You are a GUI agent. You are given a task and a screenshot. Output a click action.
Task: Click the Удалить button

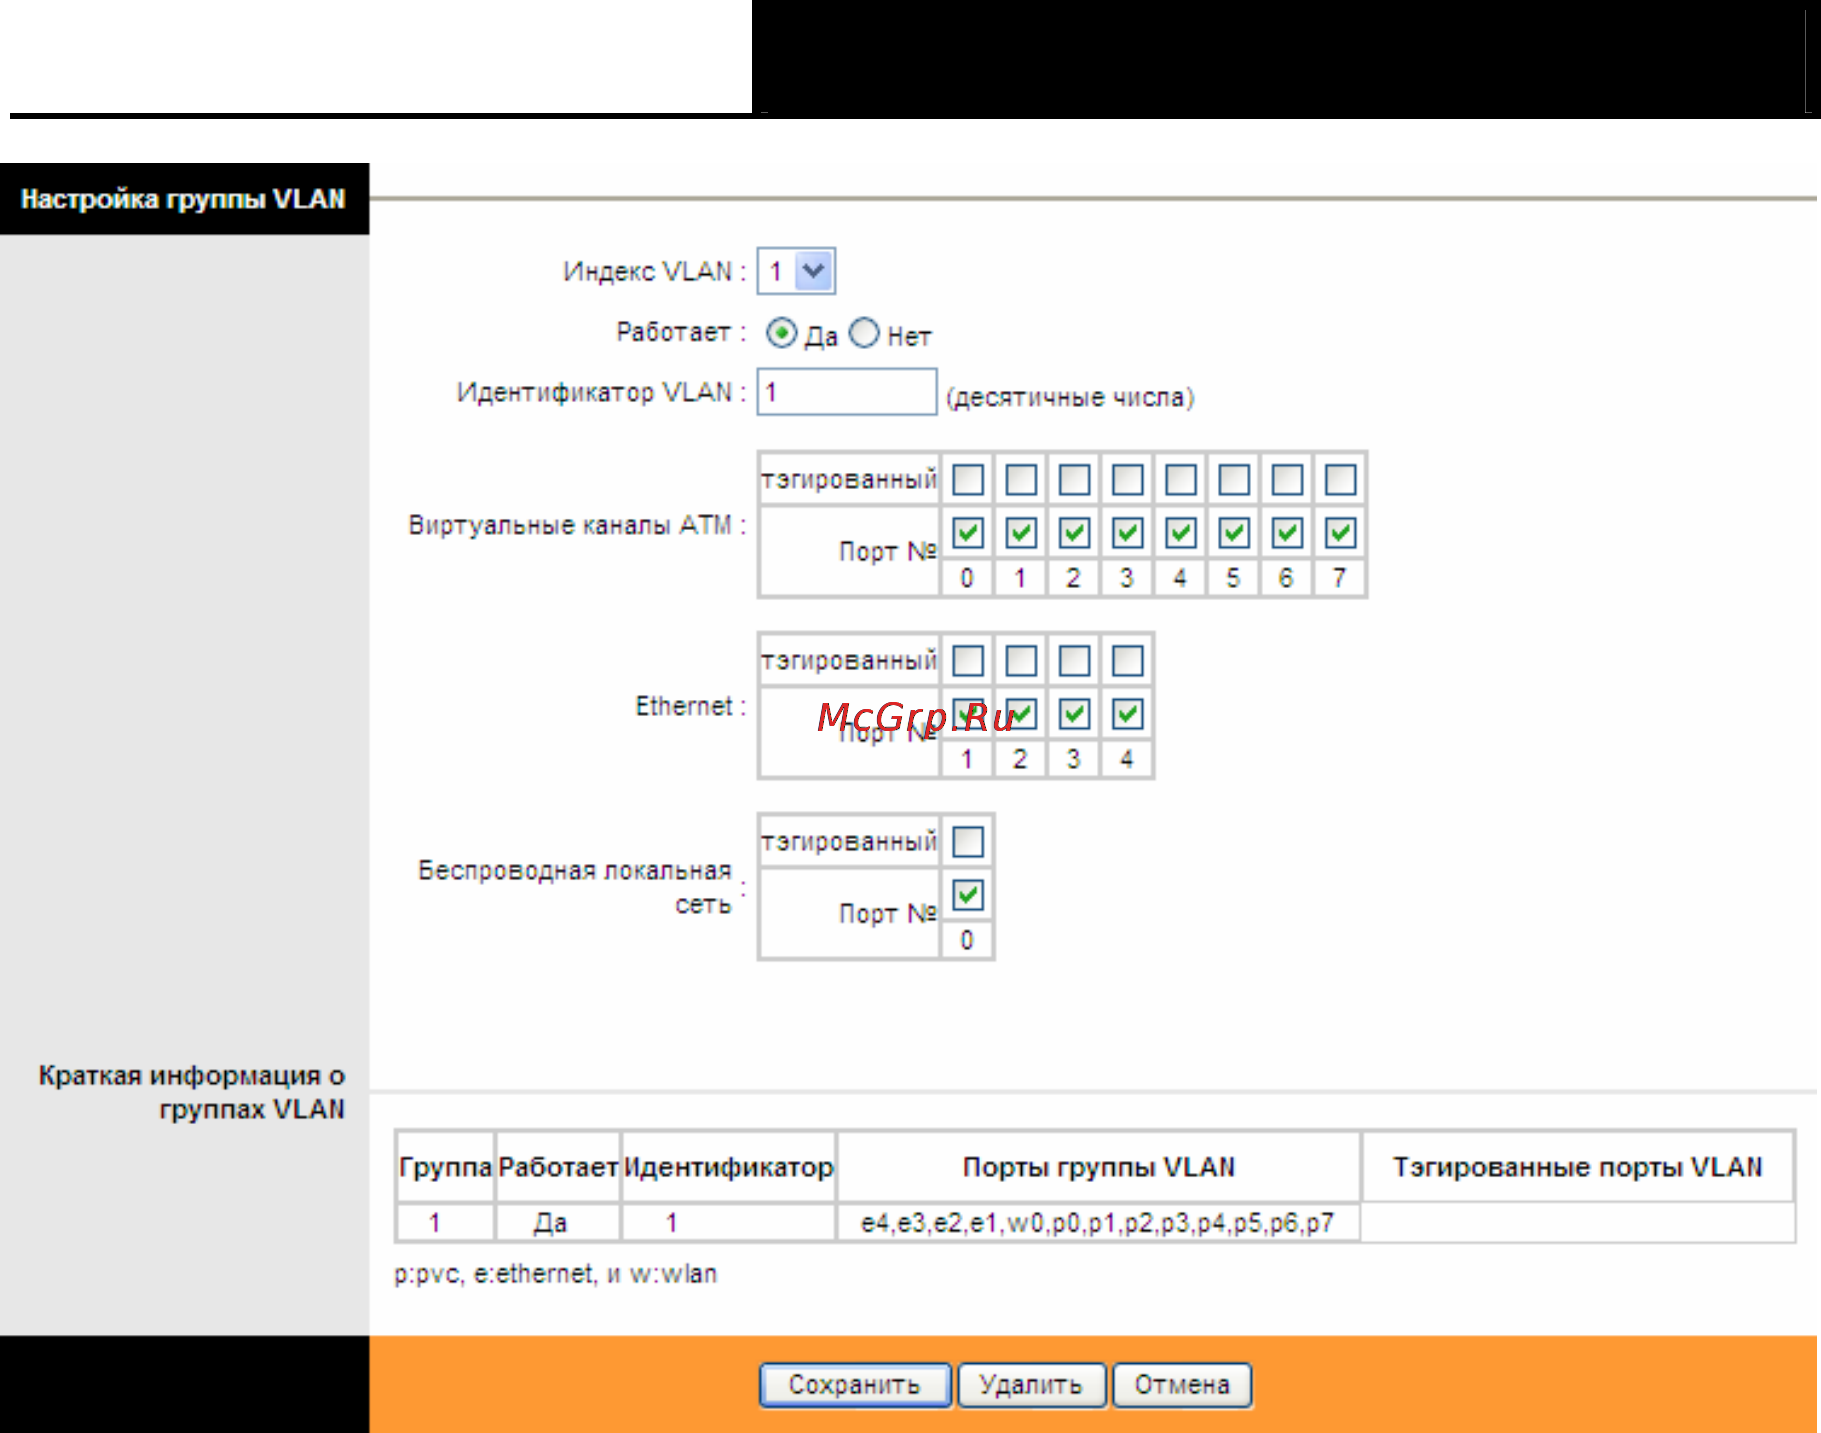pos(1031,1385)
